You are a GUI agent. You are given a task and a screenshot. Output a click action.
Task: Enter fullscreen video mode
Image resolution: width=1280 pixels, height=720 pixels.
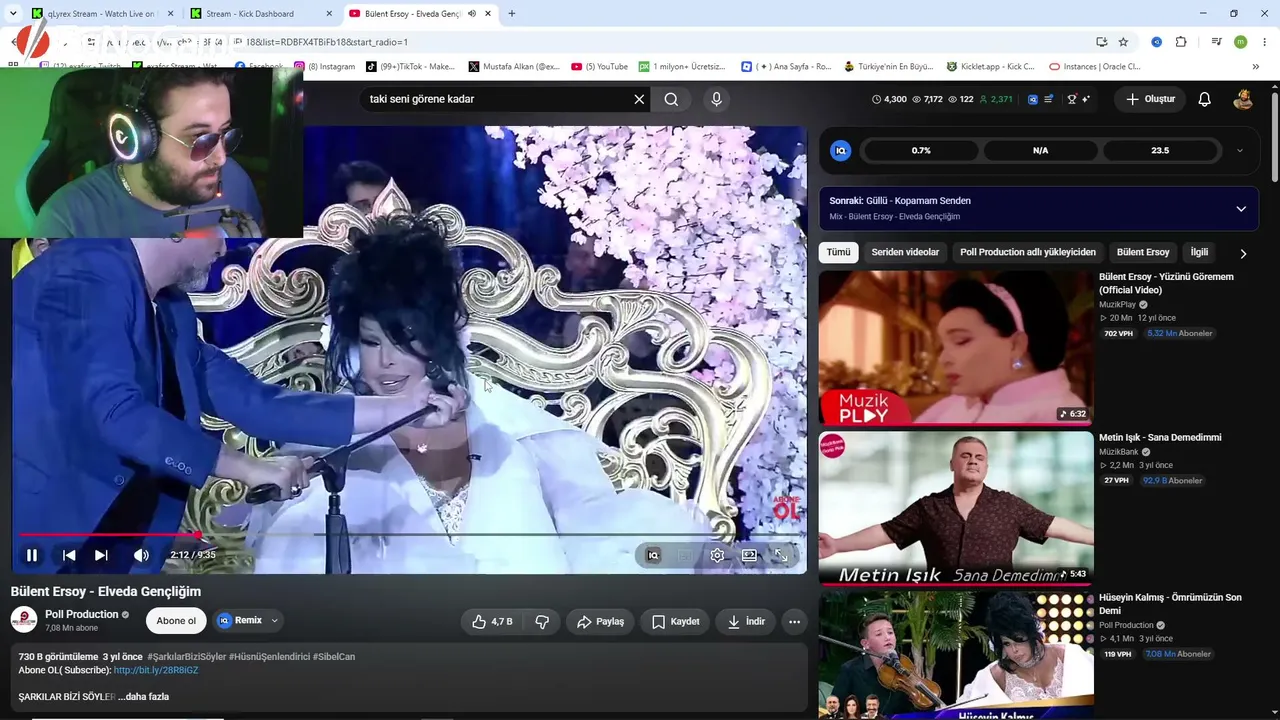781,555
